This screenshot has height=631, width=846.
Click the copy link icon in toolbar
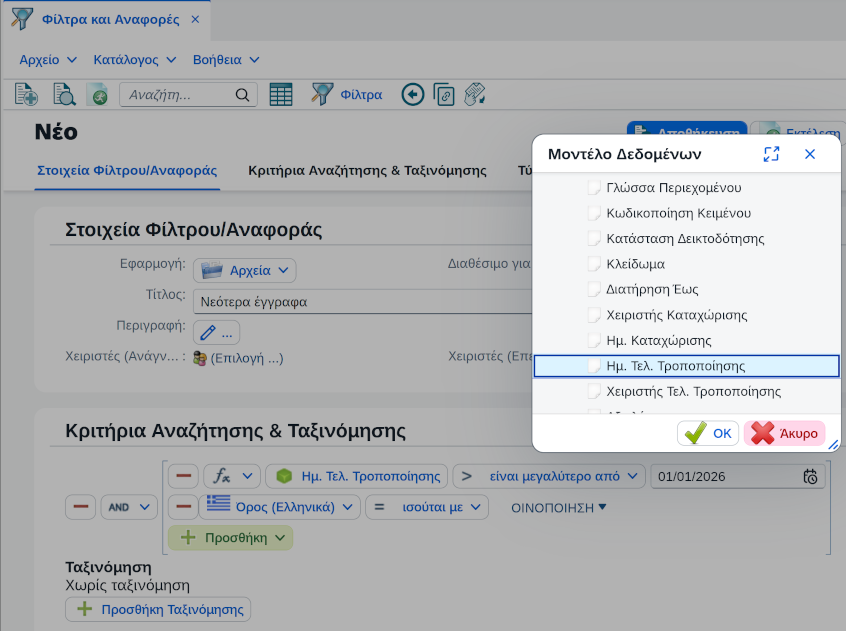pyautogui.click(x=444, y=94)
